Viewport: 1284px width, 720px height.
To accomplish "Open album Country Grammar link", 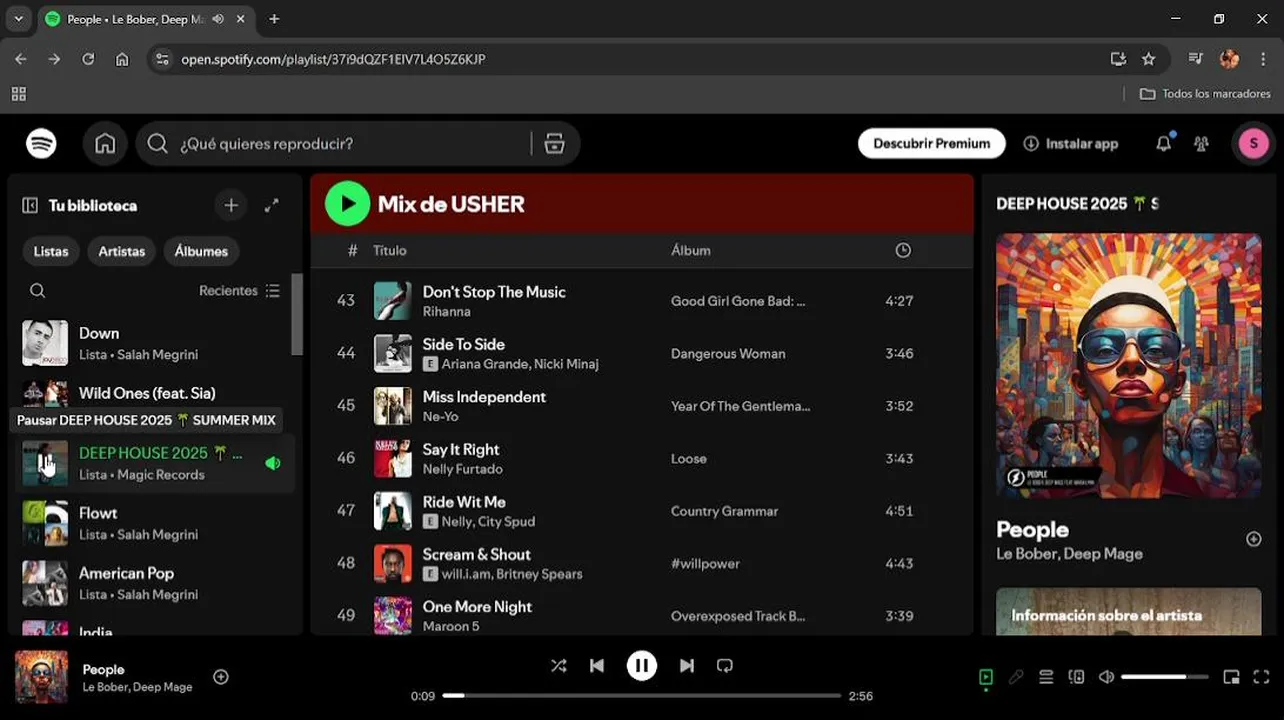I will pos(724,511).
